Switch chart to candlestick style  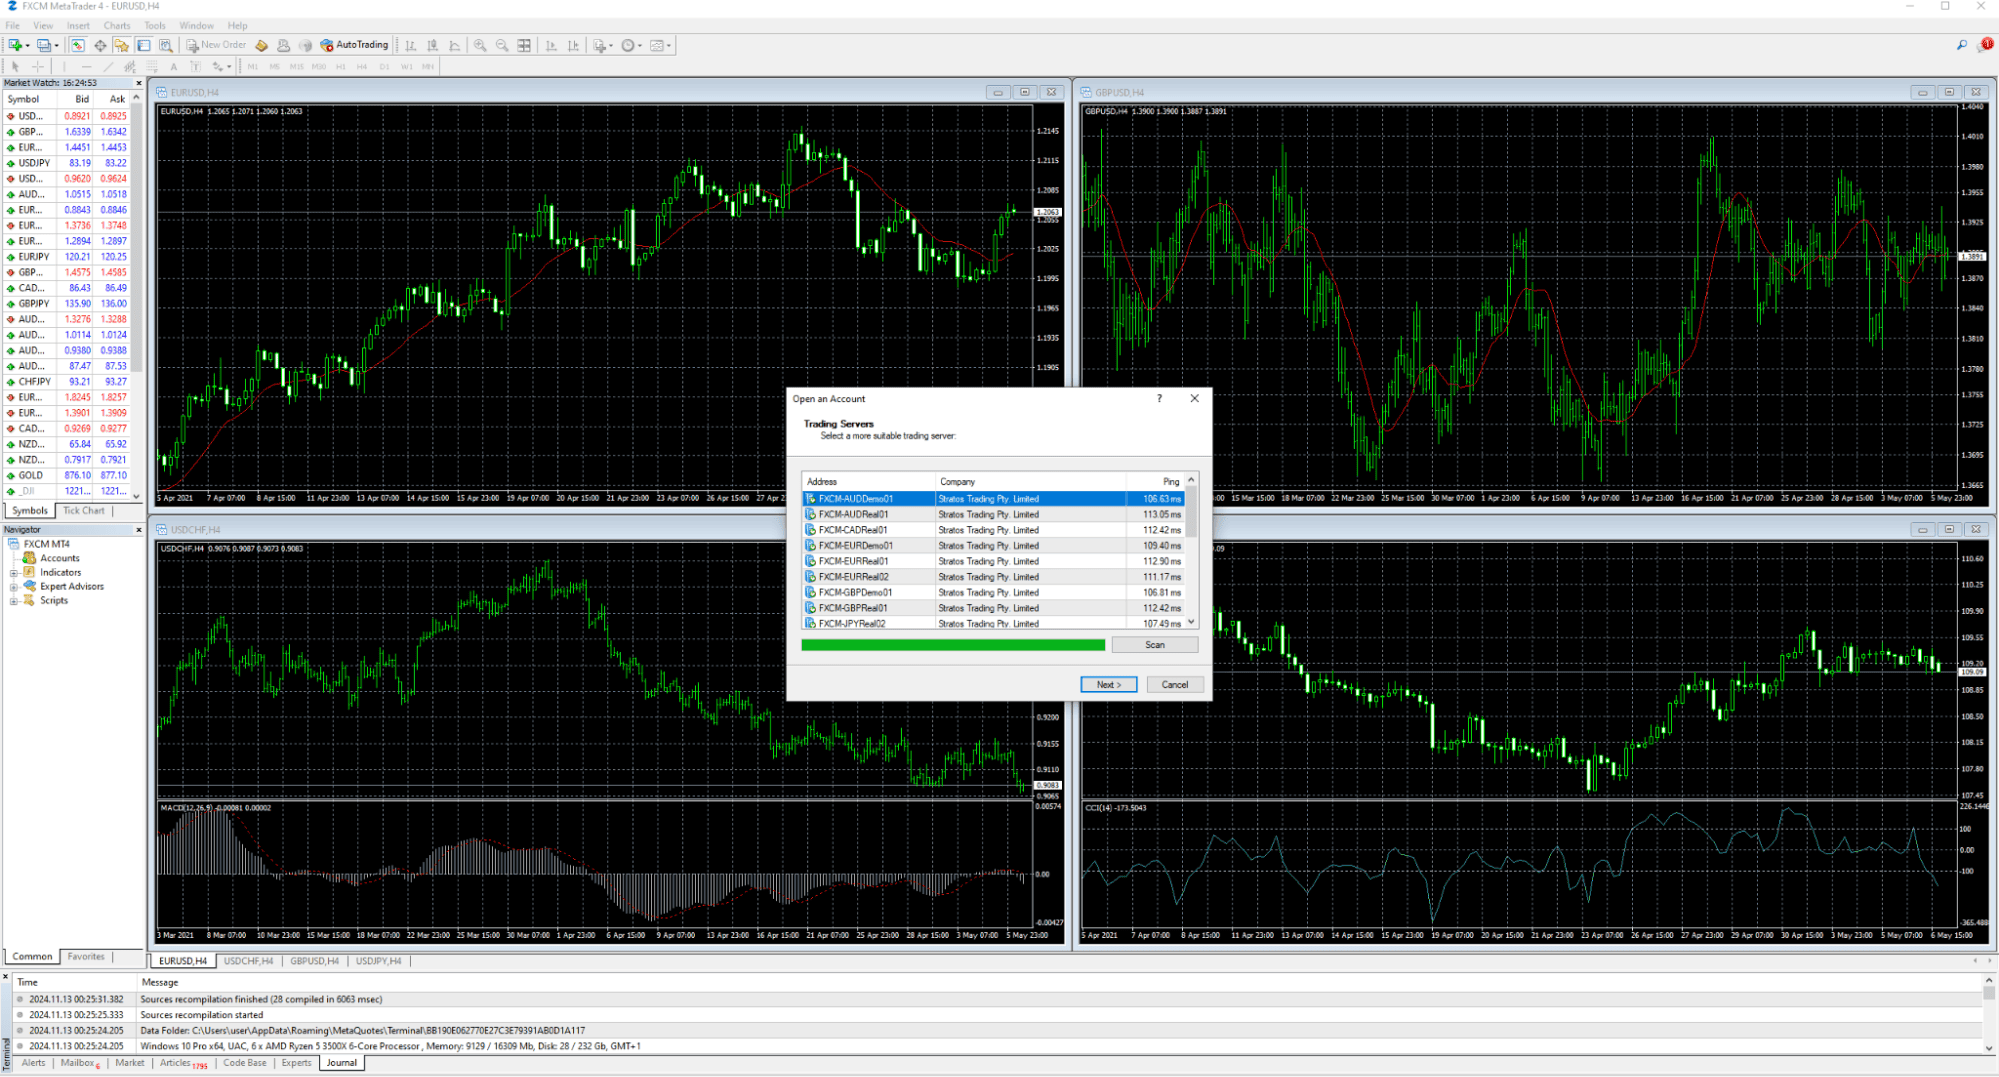pos(432,45)
